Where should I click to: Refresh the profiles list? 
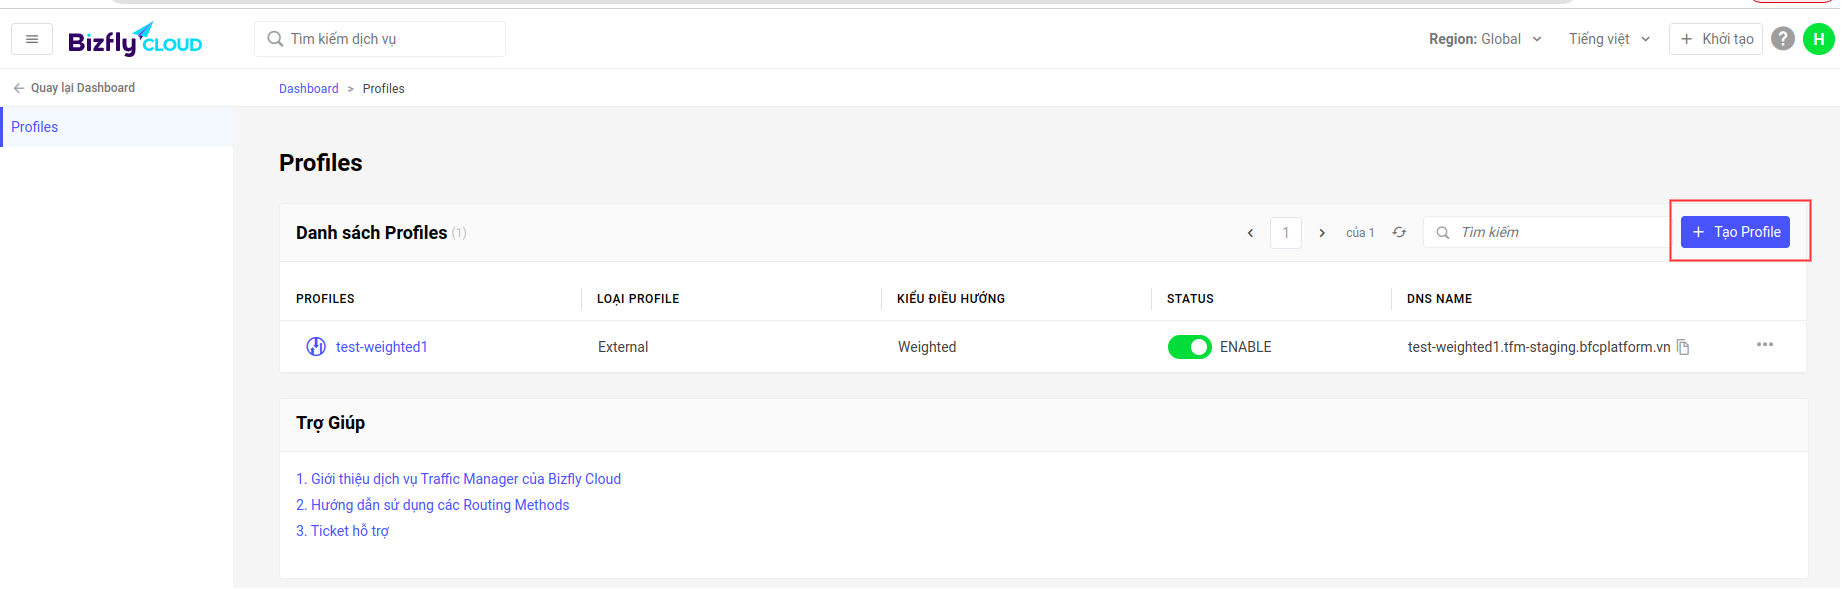click(1399, 232)
